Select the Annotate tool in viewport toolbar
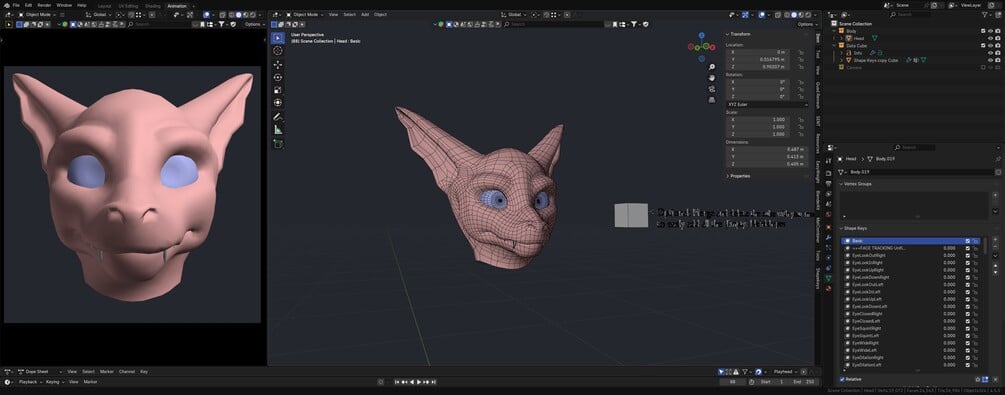This screenshot has height=395, width=1005. (278, 117)
